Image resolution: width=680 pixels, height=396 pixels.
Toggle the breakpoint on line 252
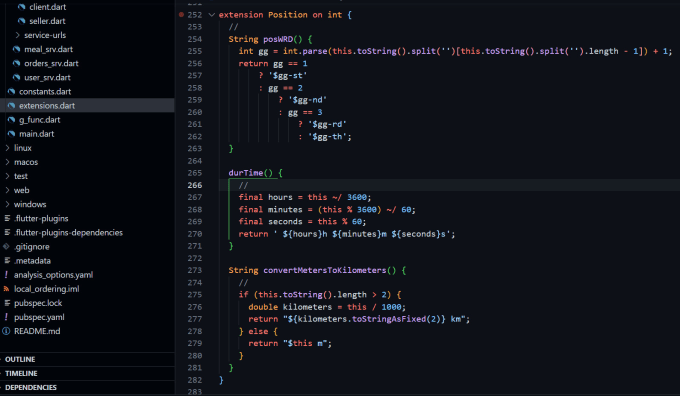pos(181,15)
